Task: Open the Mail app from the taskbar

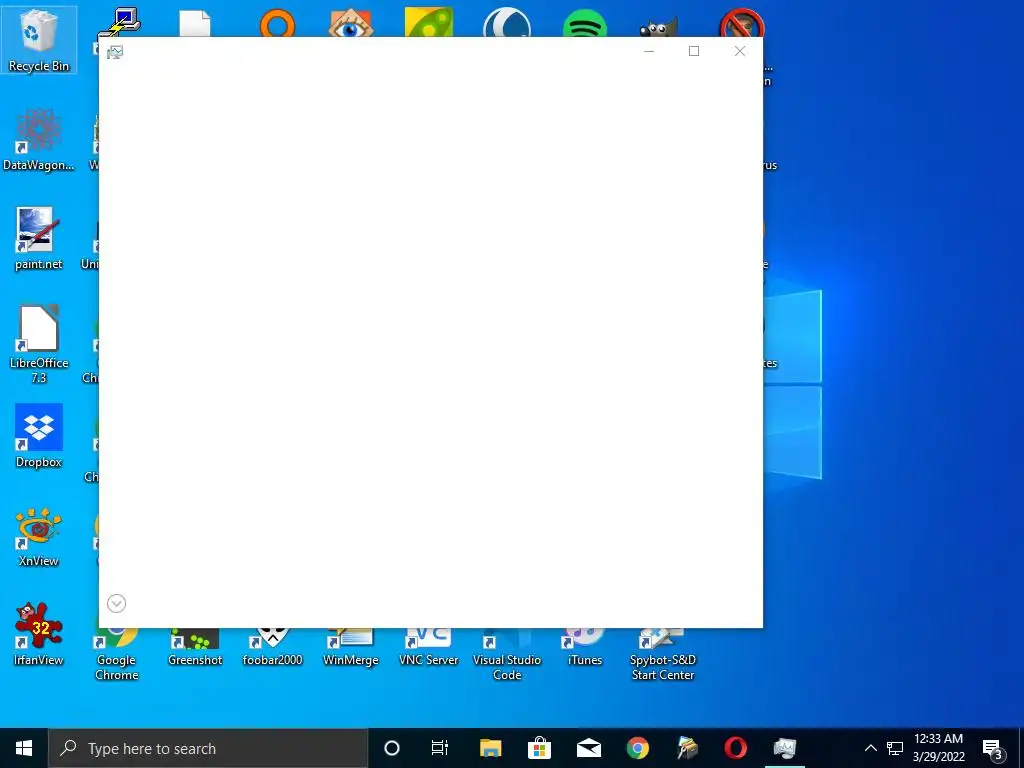Action: 588,748
